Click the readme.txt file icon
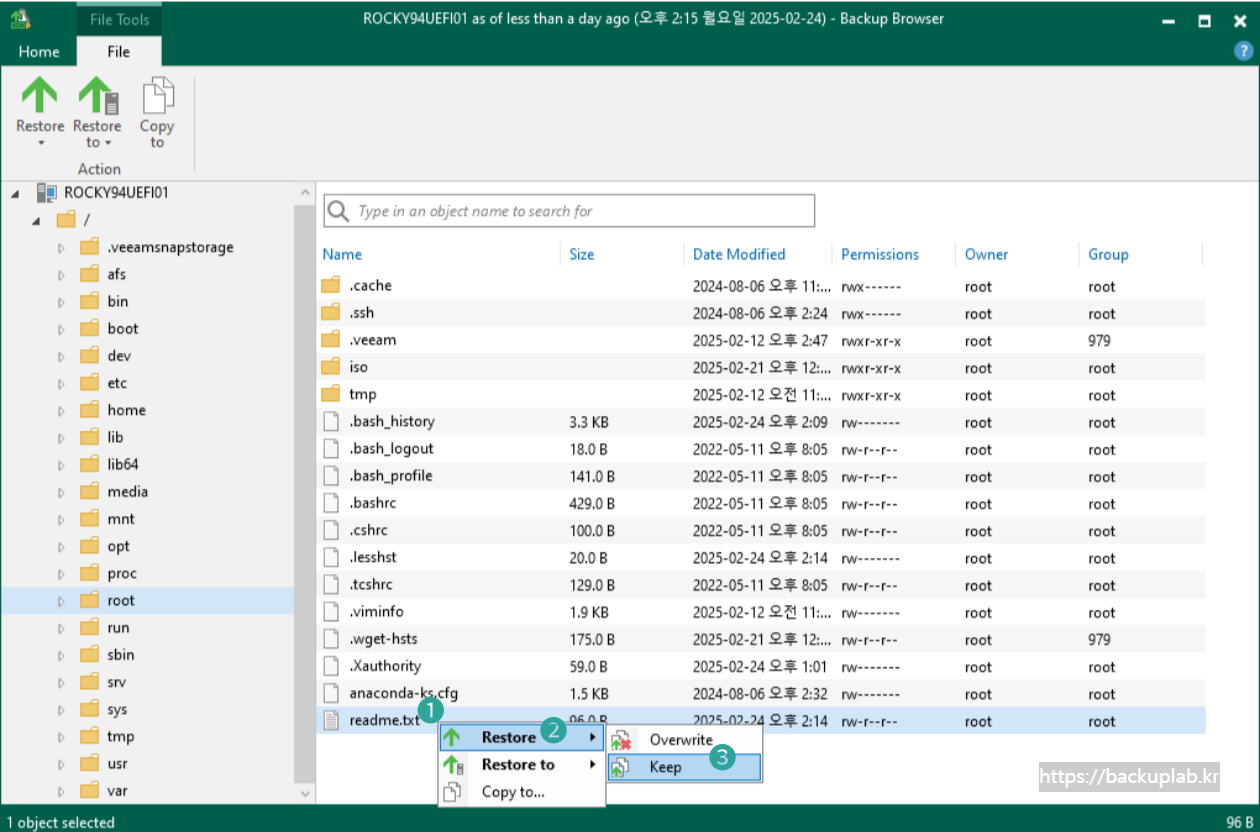The height and width of the screenshot is (832, 1260). coord(331,720)
